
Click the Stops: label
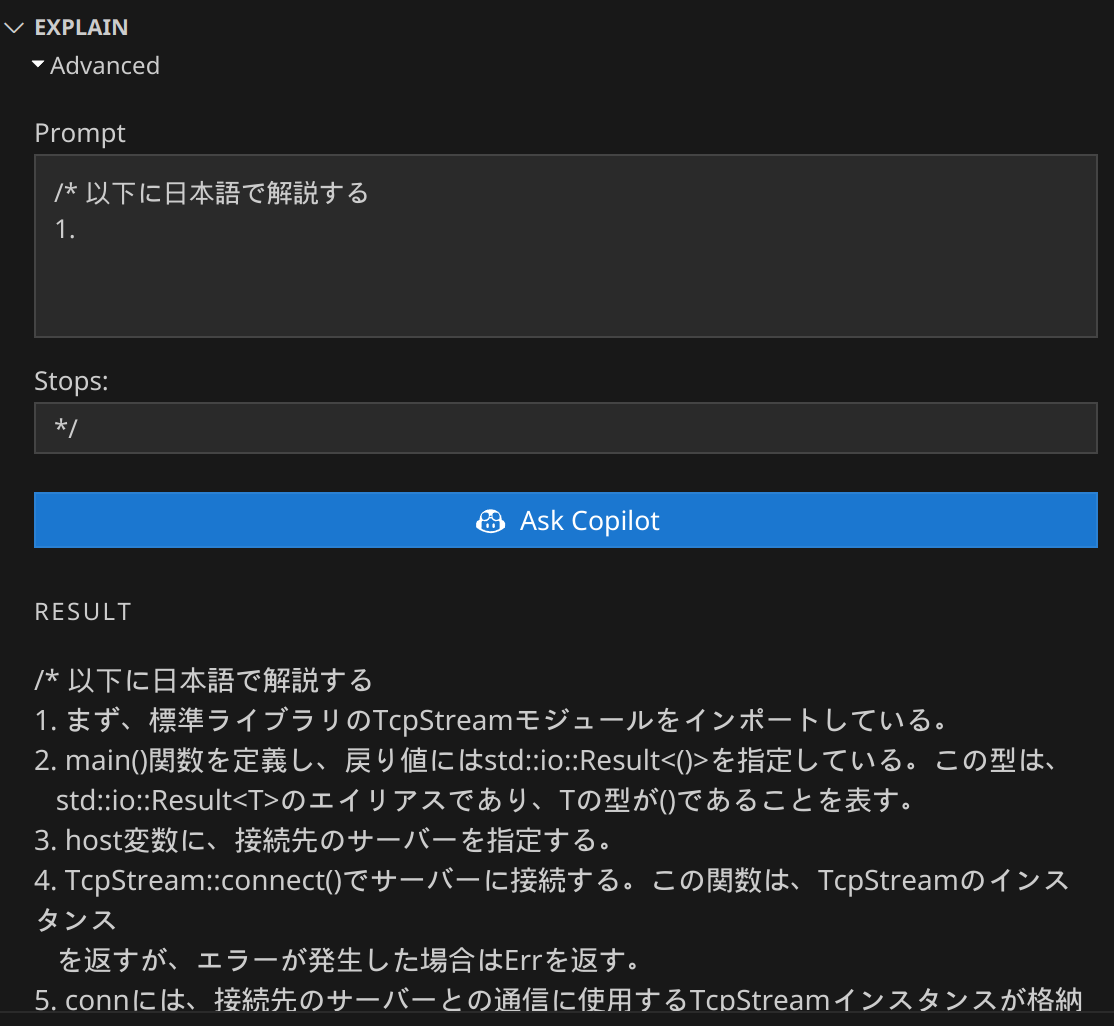(71, 381)
